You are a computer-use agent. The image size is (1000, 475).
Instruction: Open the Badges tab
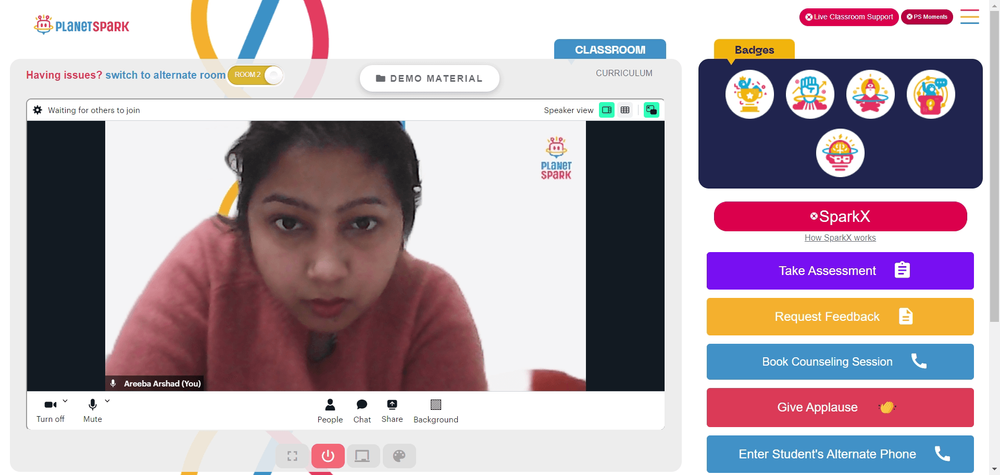(x=754, y=50)
